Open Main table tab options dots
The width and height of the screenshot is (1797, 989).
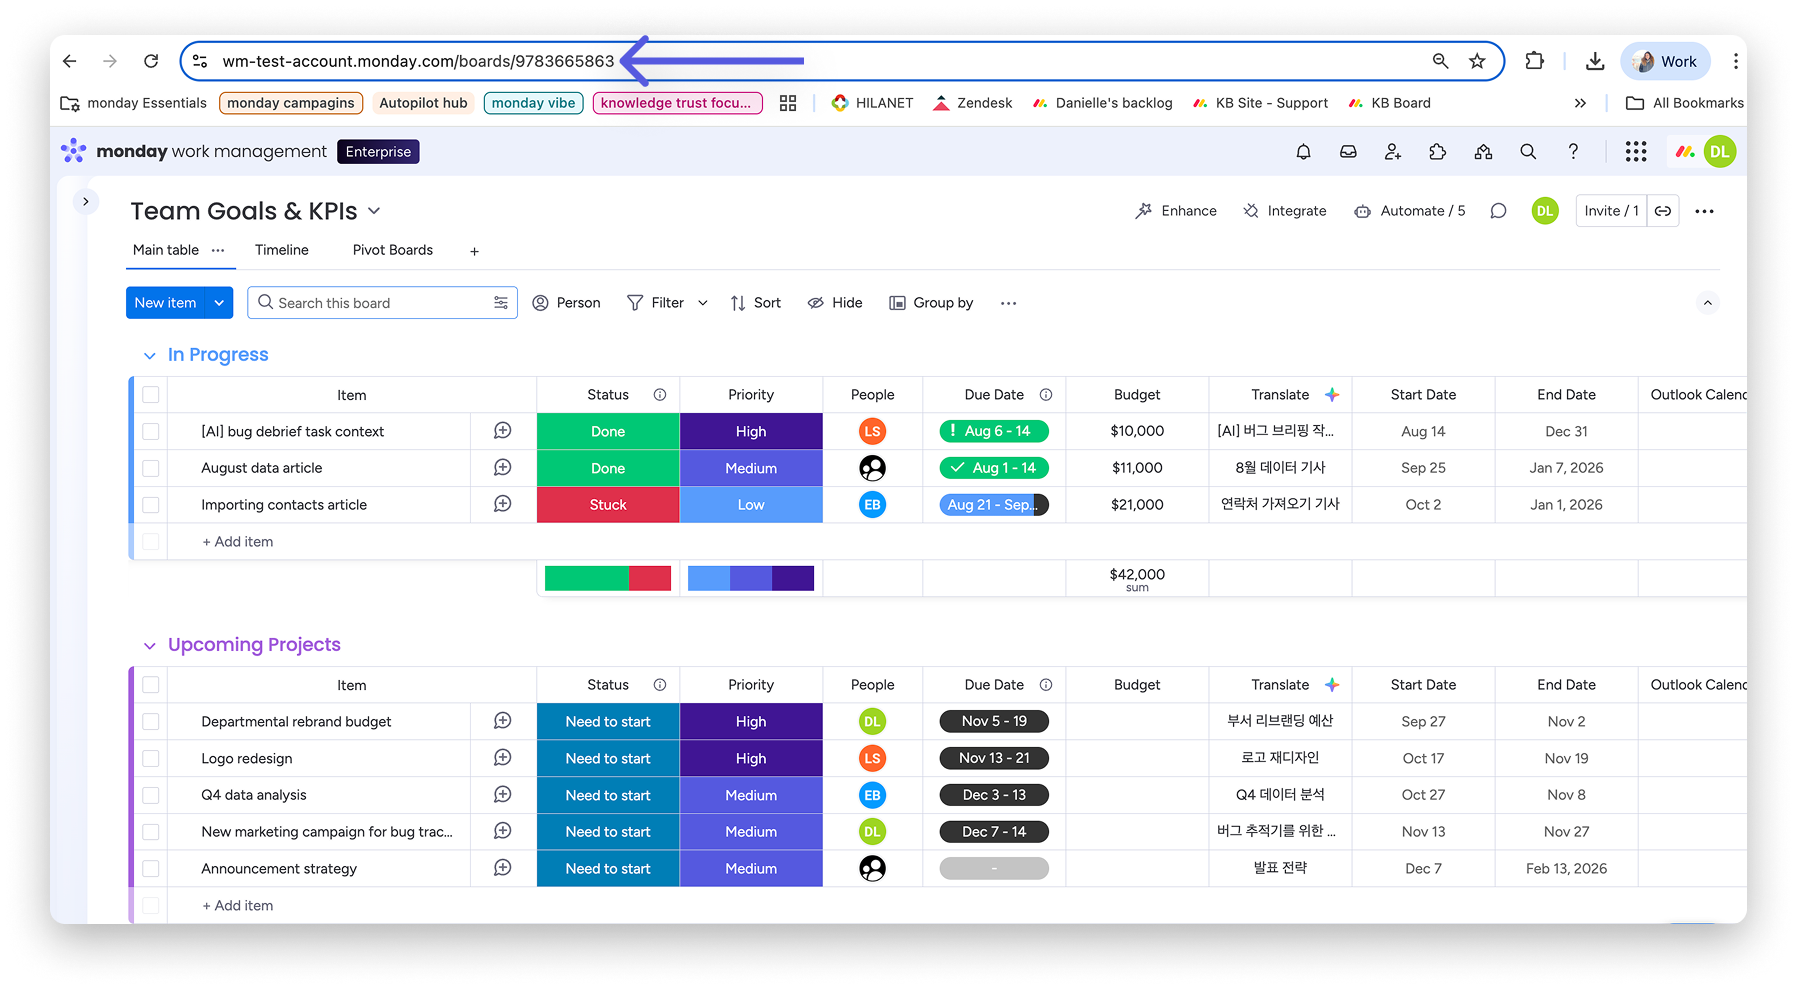point(218,250)
